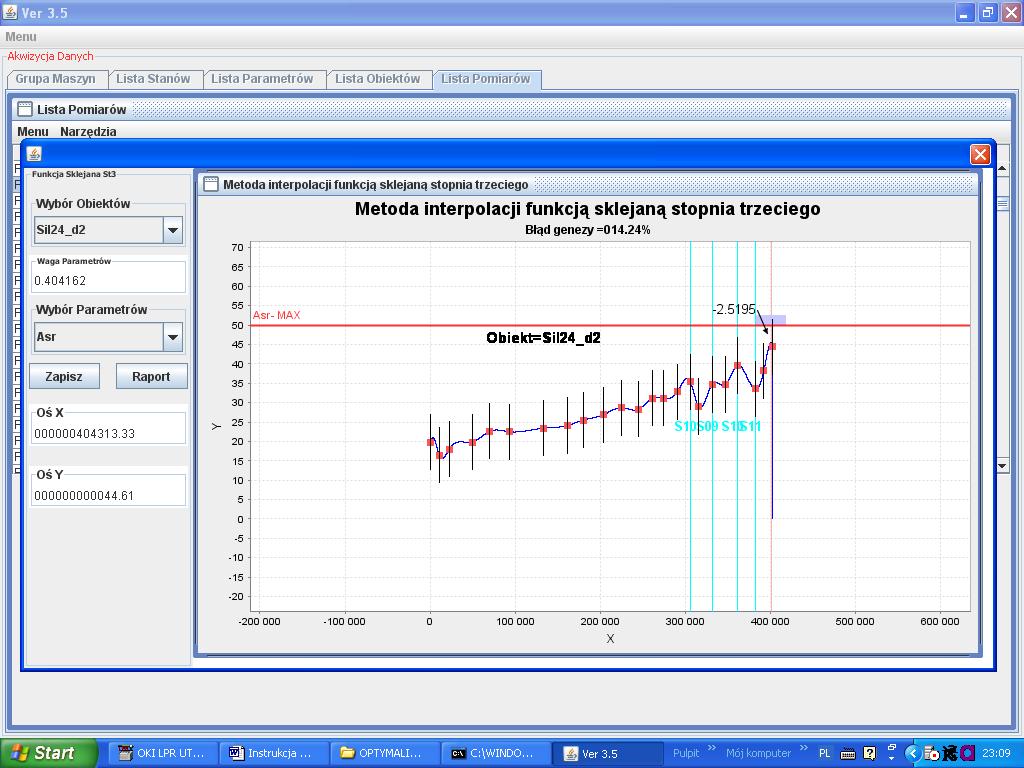Viewport: 1024px width, 768px height.
Task: Click the Lista Pomiarów scrollbar thumb
Action: click(1002, 204)
